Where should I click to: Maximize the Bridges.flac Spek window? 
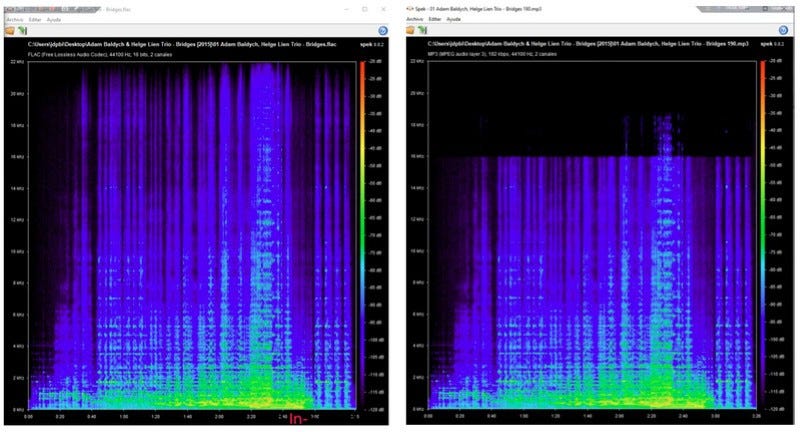(x=365, y=9)
